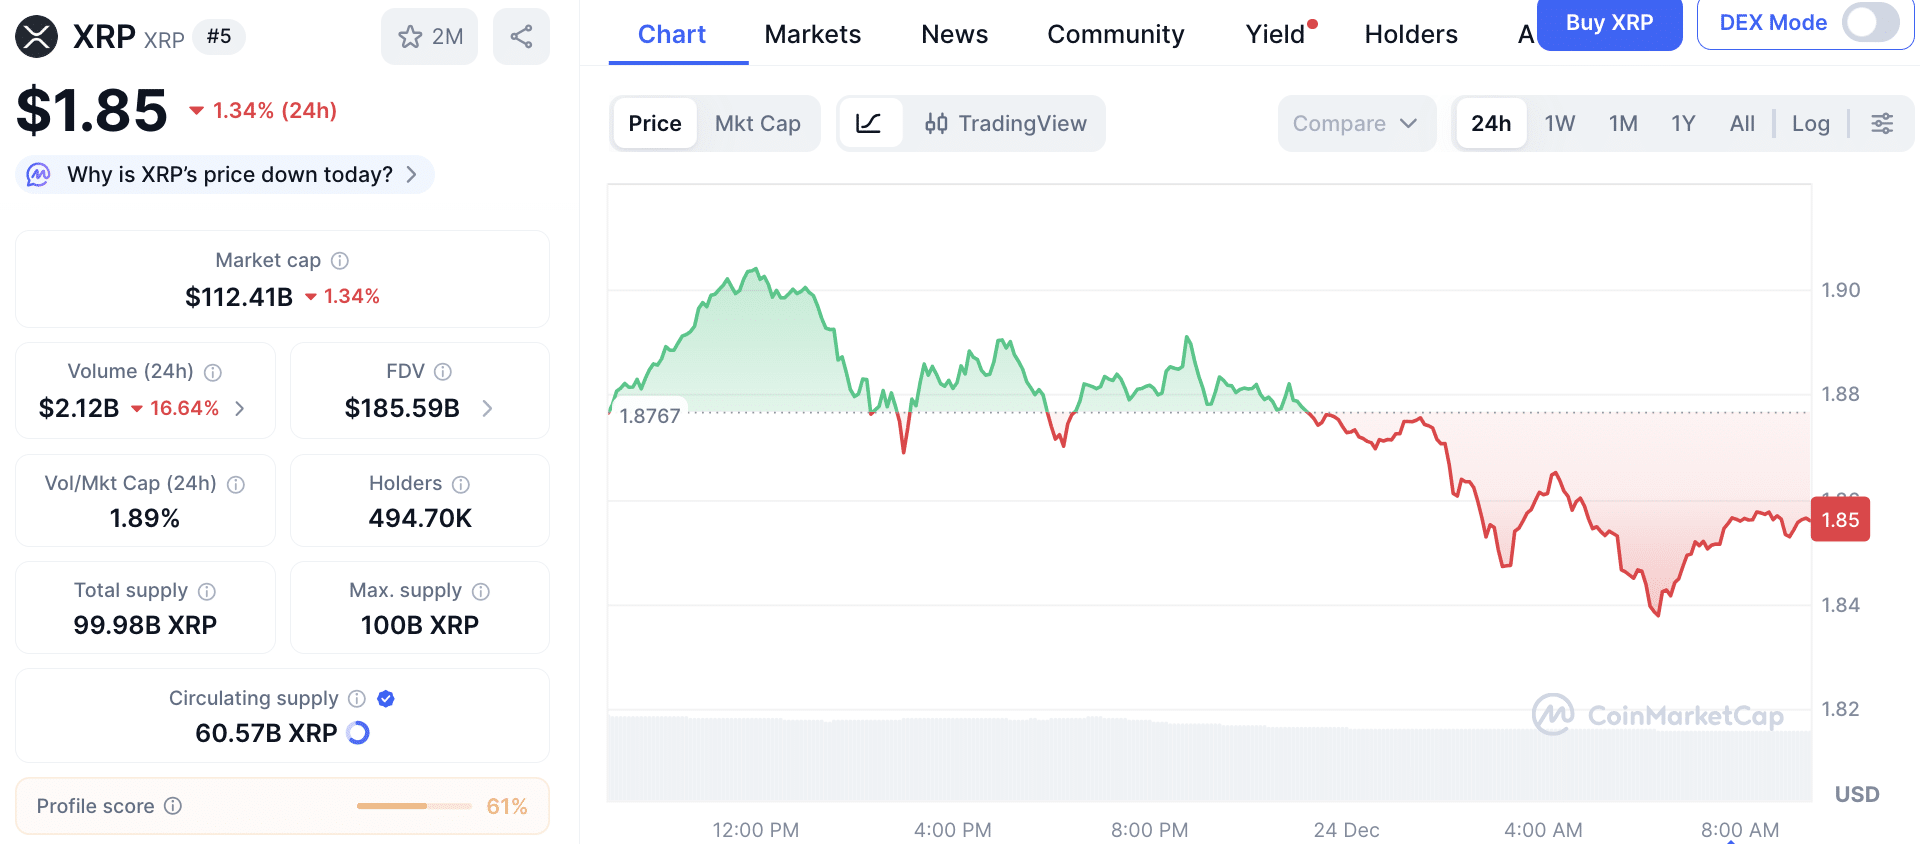Select the 24h time range
This screenshot has height=844, width=1920.
tap(1491, 123)
